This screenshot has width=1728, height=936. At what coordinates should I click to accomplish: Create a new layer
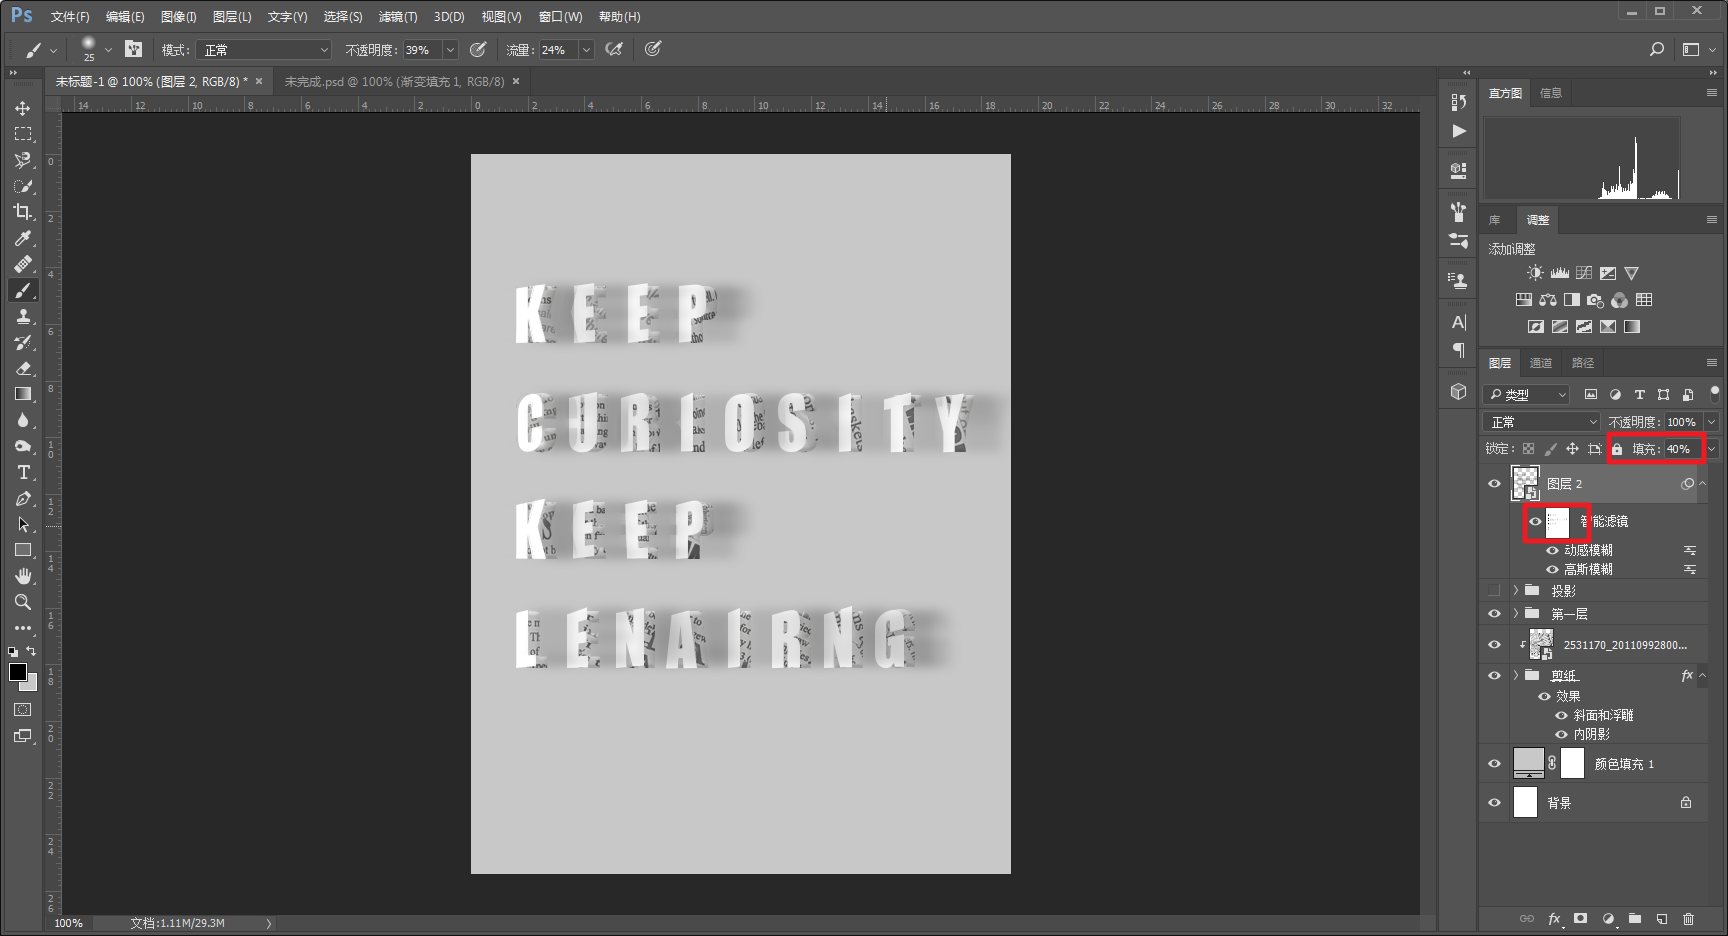[1661, 918]
